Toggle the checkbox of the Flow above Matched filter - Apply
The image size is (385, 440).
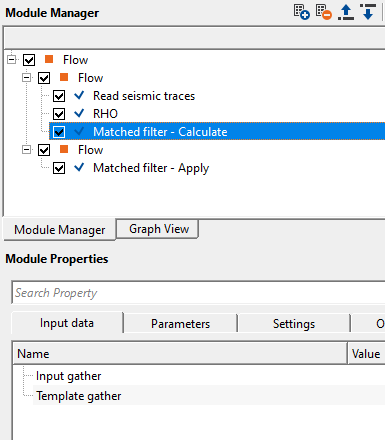(x=44, y=150)
